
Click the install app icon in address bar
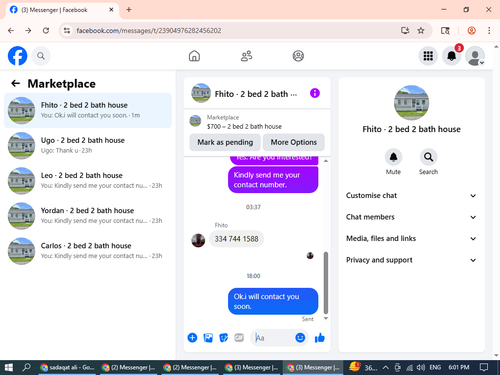point(405,31)
